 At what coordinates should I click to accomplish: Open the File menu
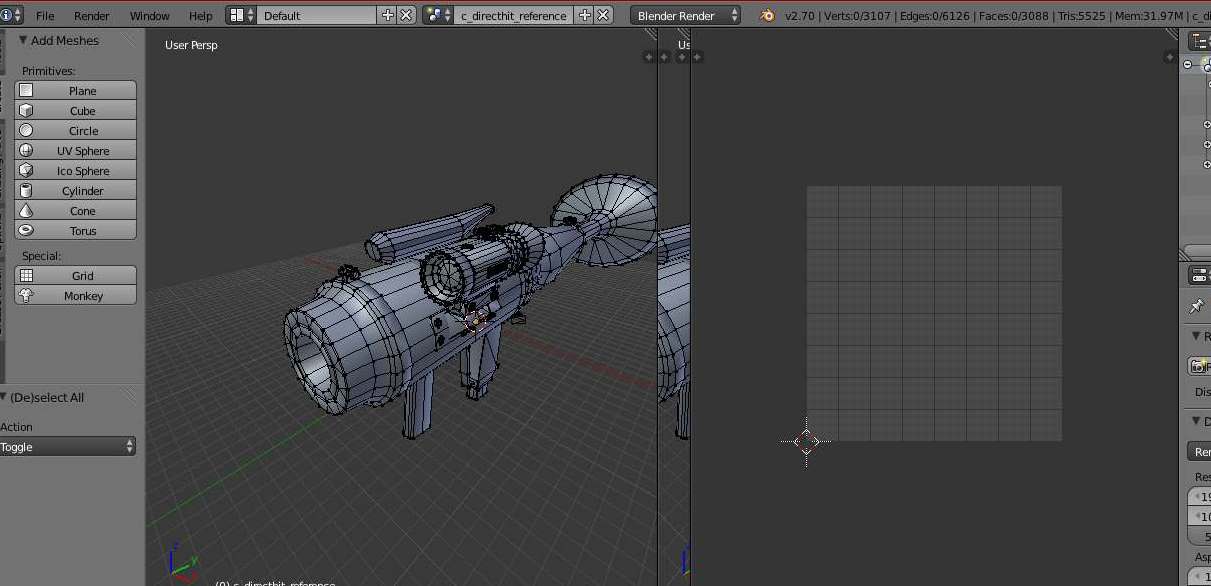tap(45, 16)
